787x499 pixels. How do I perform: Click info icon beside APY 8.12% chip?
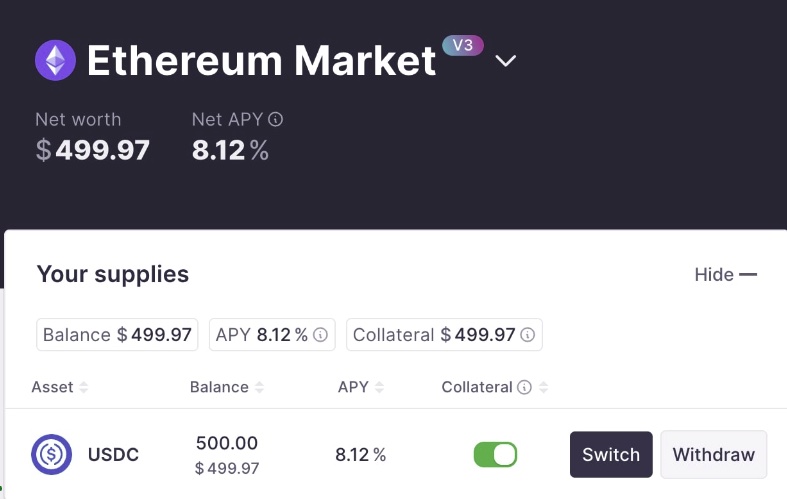click(x=320, y=335)
